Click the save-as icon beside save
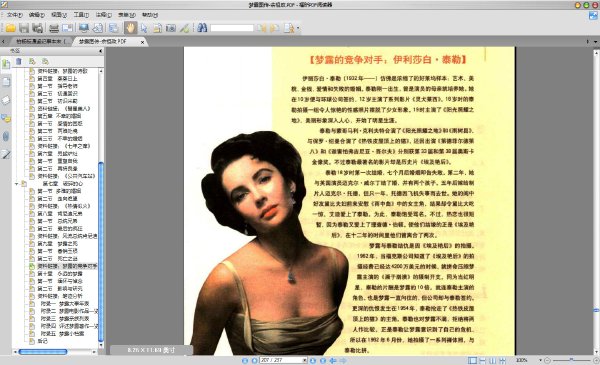Image resolution: width=600 pixels, height=365 pixels. point(38,28)
